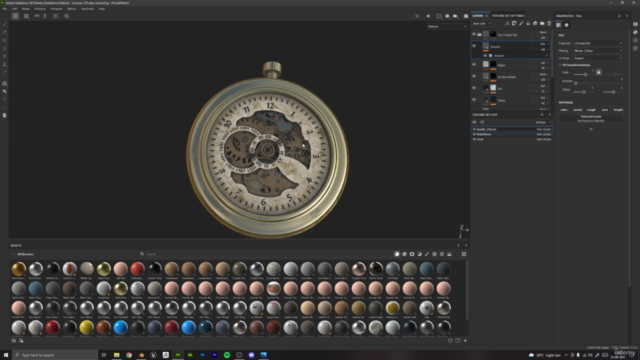Open the Base color channel dropdown
This screenshot has height=360, width=640.
coord(482,23)
